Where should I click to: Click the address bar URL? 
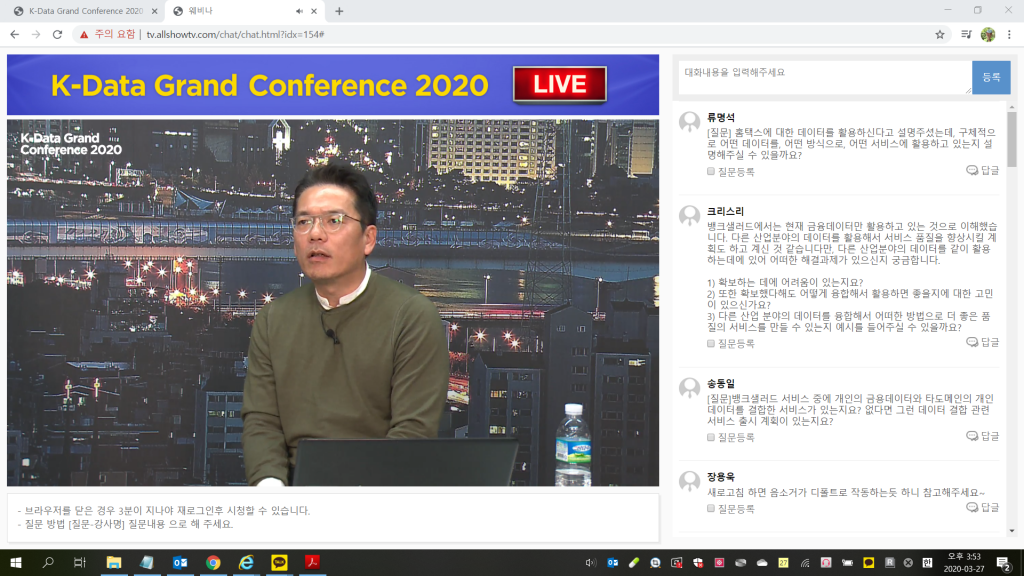235,35
